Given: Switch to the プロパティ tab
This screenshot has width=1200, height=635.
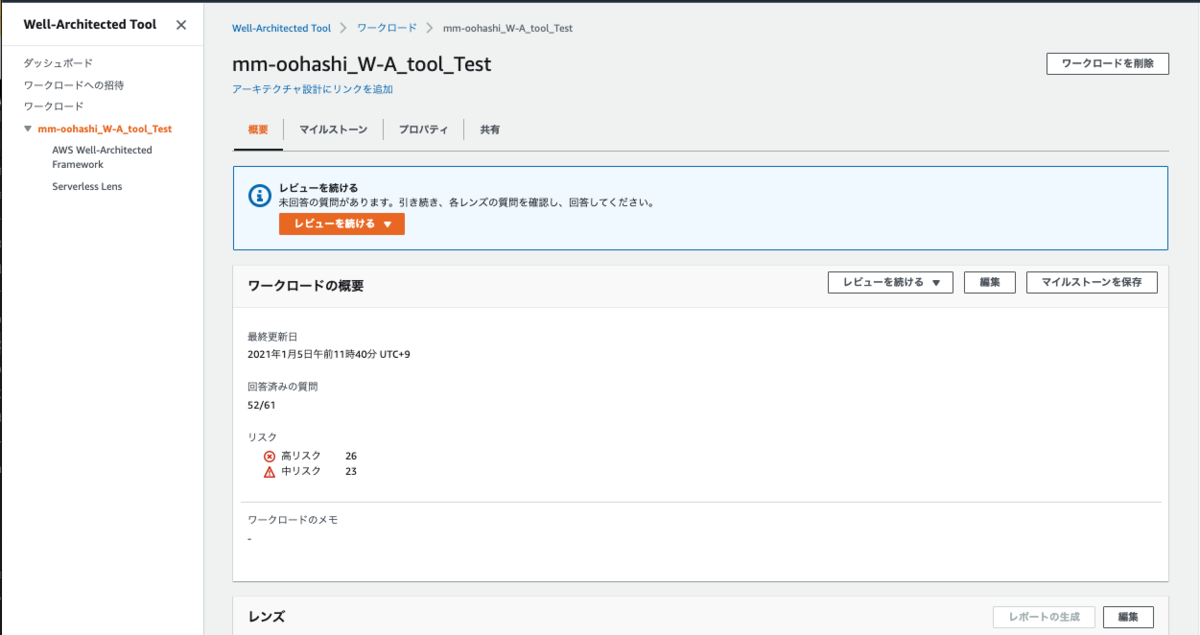Looking at the screenshot, I should point(423,130).
